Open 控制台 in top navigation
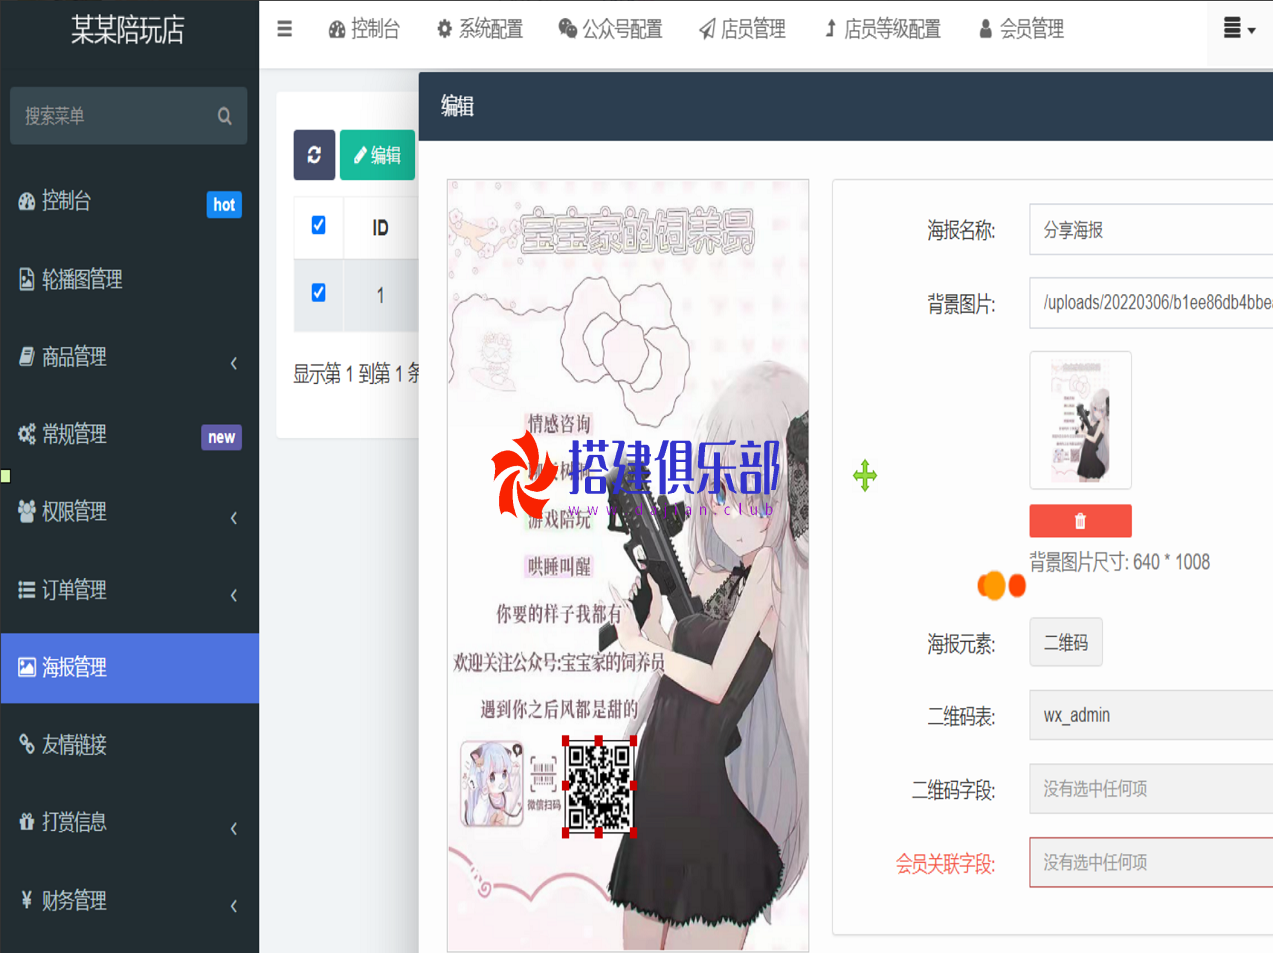1273x953 pixels. [364, 29]
